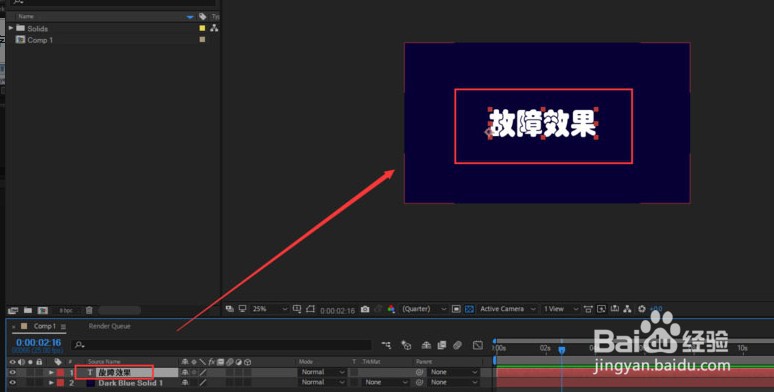Image resolution: width=774 pixels, height=392 pixels.
Task: Open the Active Camera view dropdown
Action: [x=507, y=309]
